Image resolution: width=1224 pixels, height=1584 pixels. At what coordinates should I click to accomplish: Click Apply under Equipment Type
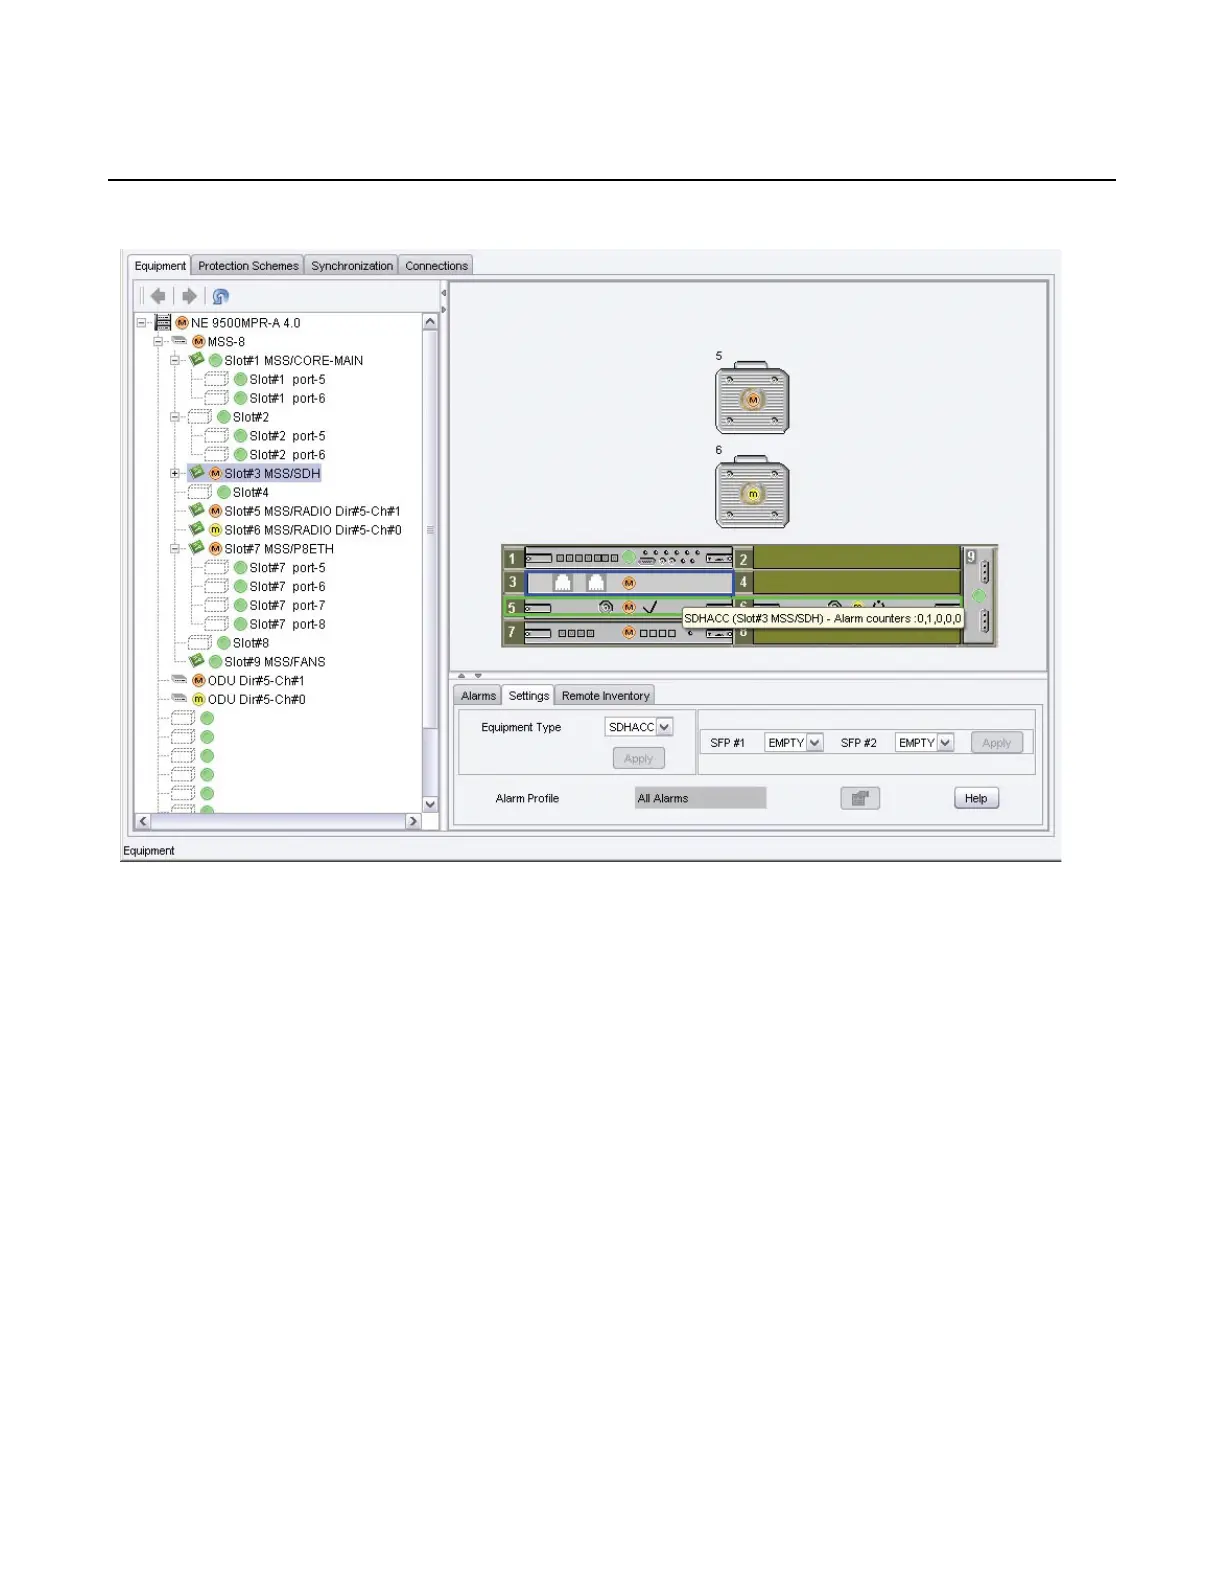(x=639, y=759)
